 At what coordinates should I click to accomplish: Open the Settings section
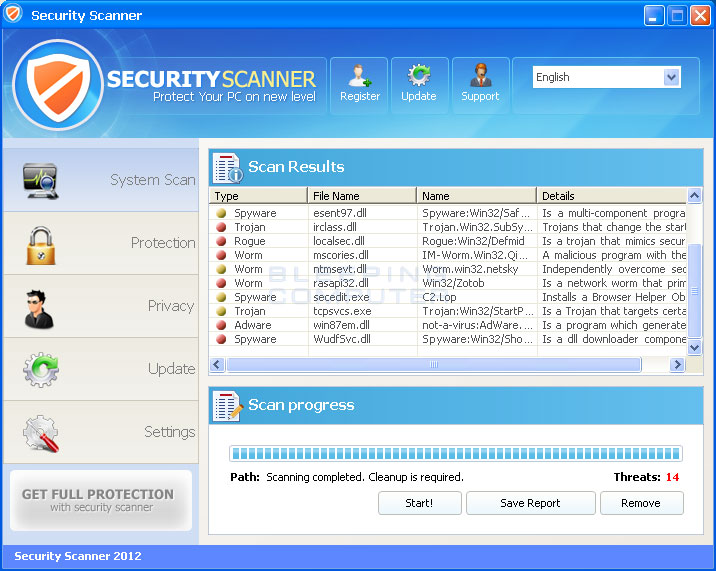[x=100, y=432]
